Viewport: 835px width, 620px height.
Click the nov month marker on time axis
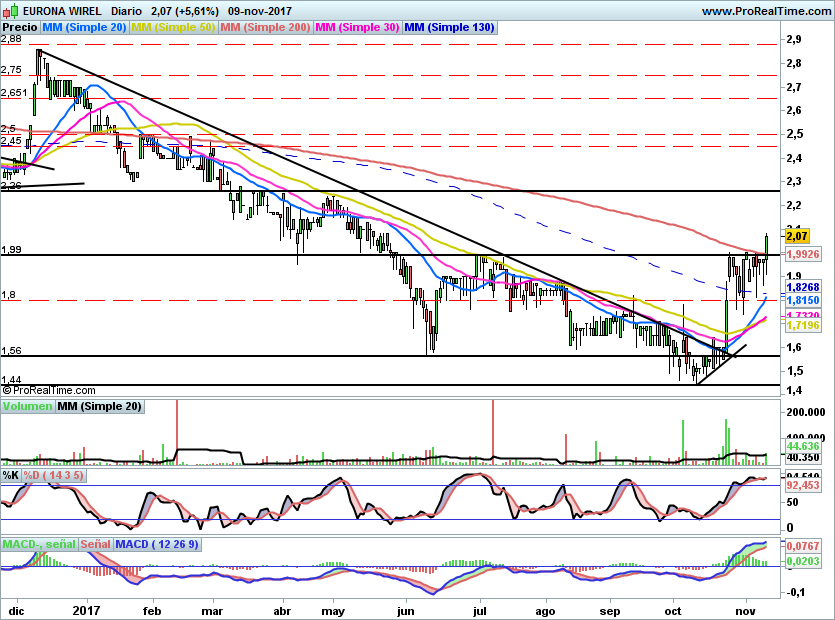click(x=746, y=610)
